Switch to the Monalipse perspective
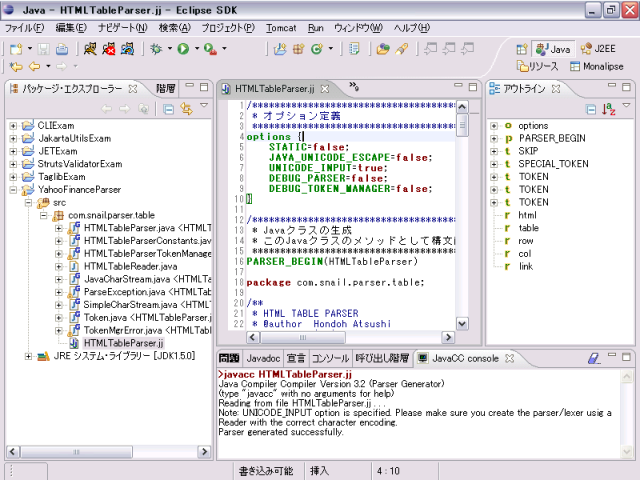Image resolution: width=640 pixels, height=480 pixels. 601,66
